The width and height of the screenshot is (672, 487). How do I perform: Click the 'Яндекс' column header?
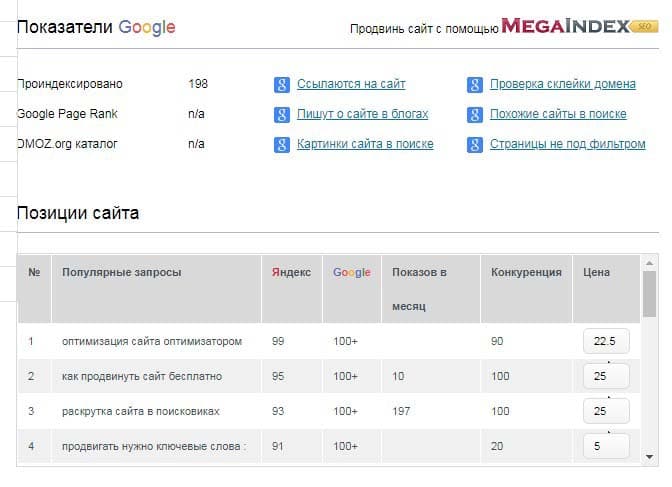pos(291,273)
